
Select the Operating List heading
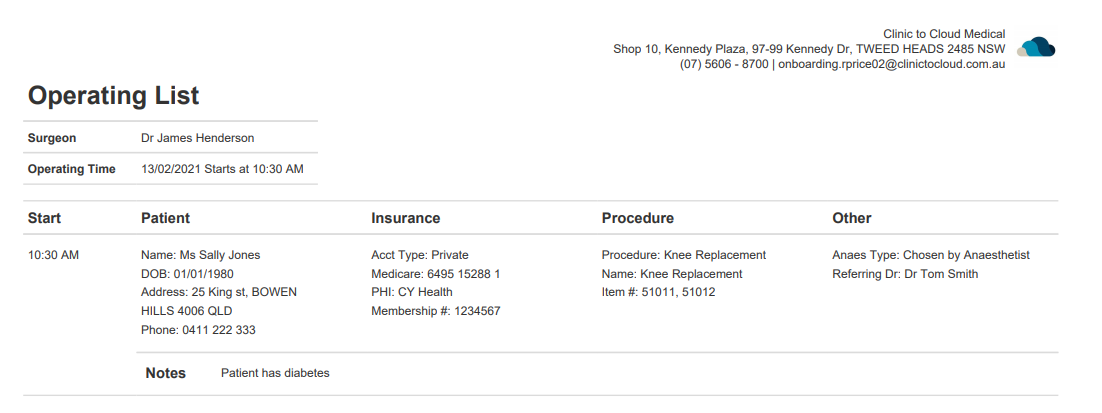click(x=114, y=96)
